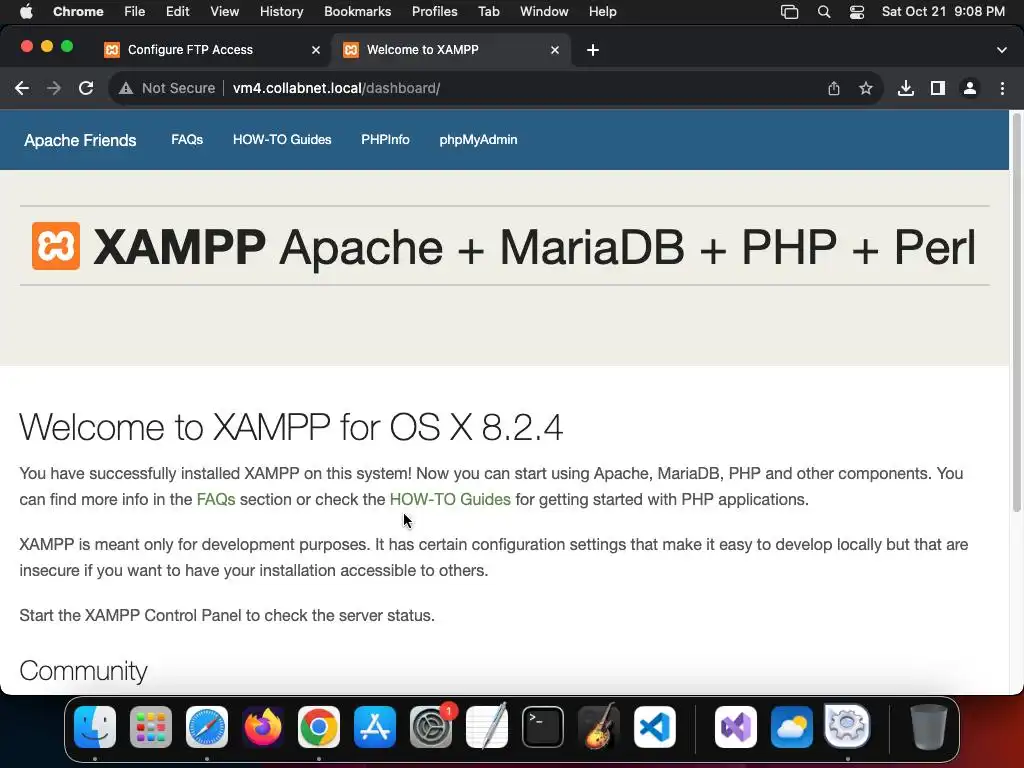Open Chrome three-dot menu

pos(1002,88)
